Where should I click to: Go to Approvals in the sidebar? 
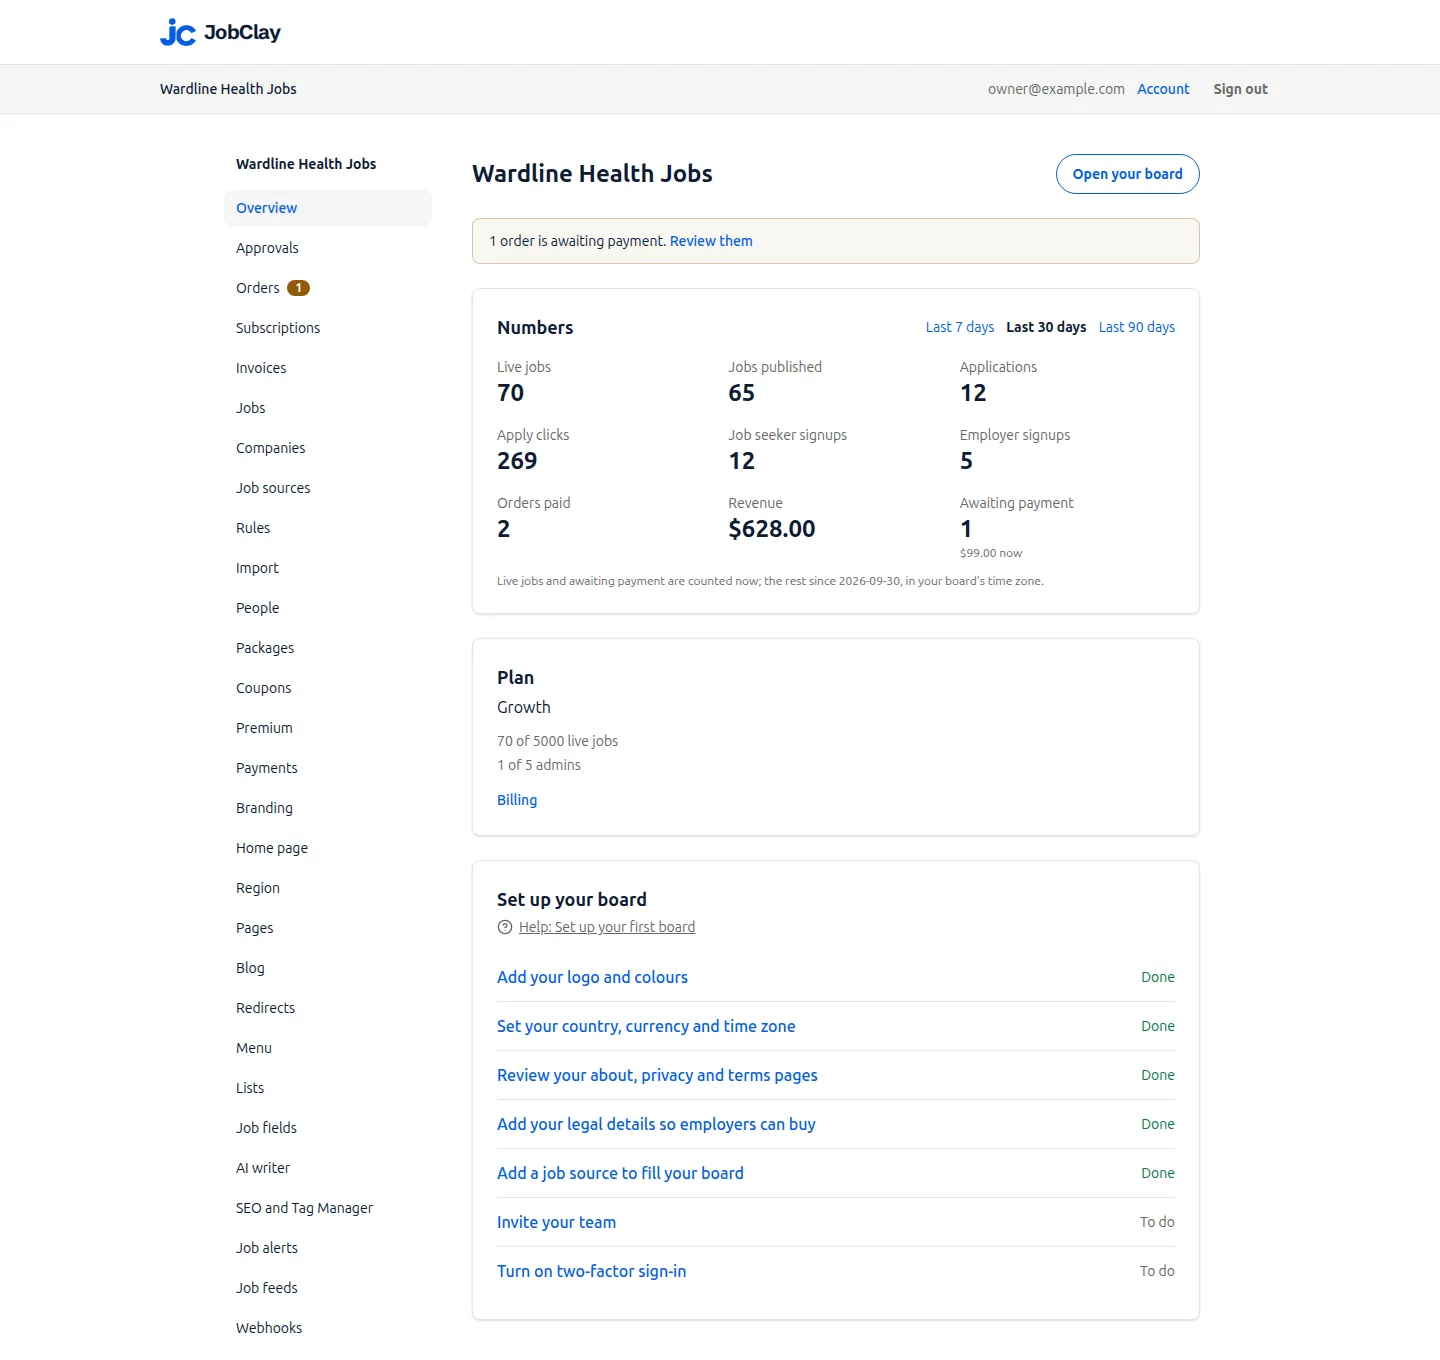click(328, 248)
